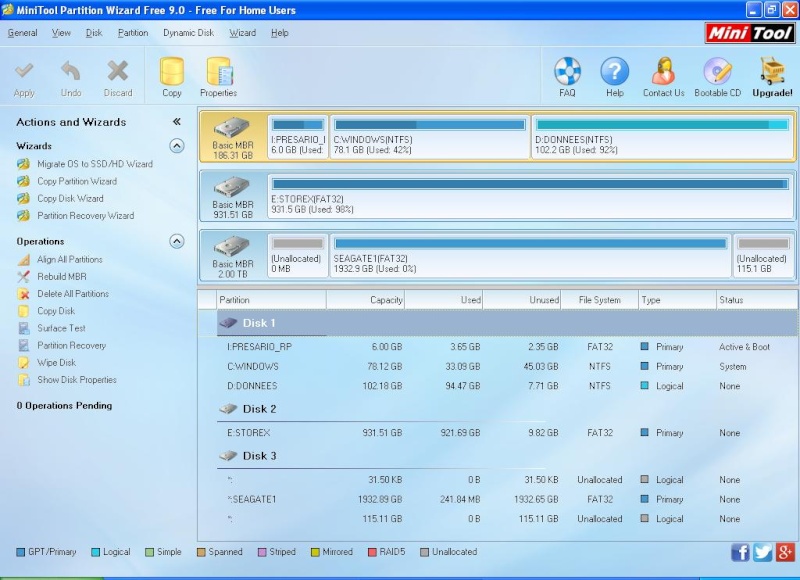Open the Partition Recovery Wizard

point(85,216)
